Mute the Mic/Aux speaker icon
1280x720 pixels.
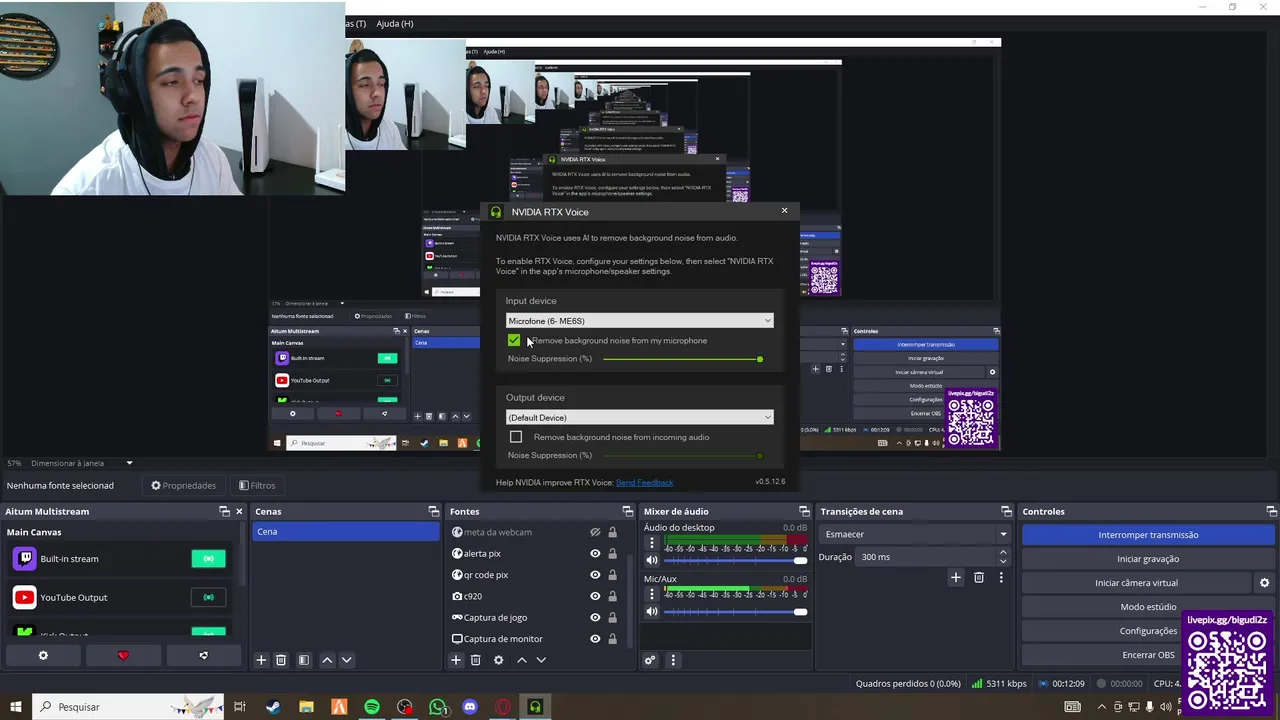coord(652,611)
